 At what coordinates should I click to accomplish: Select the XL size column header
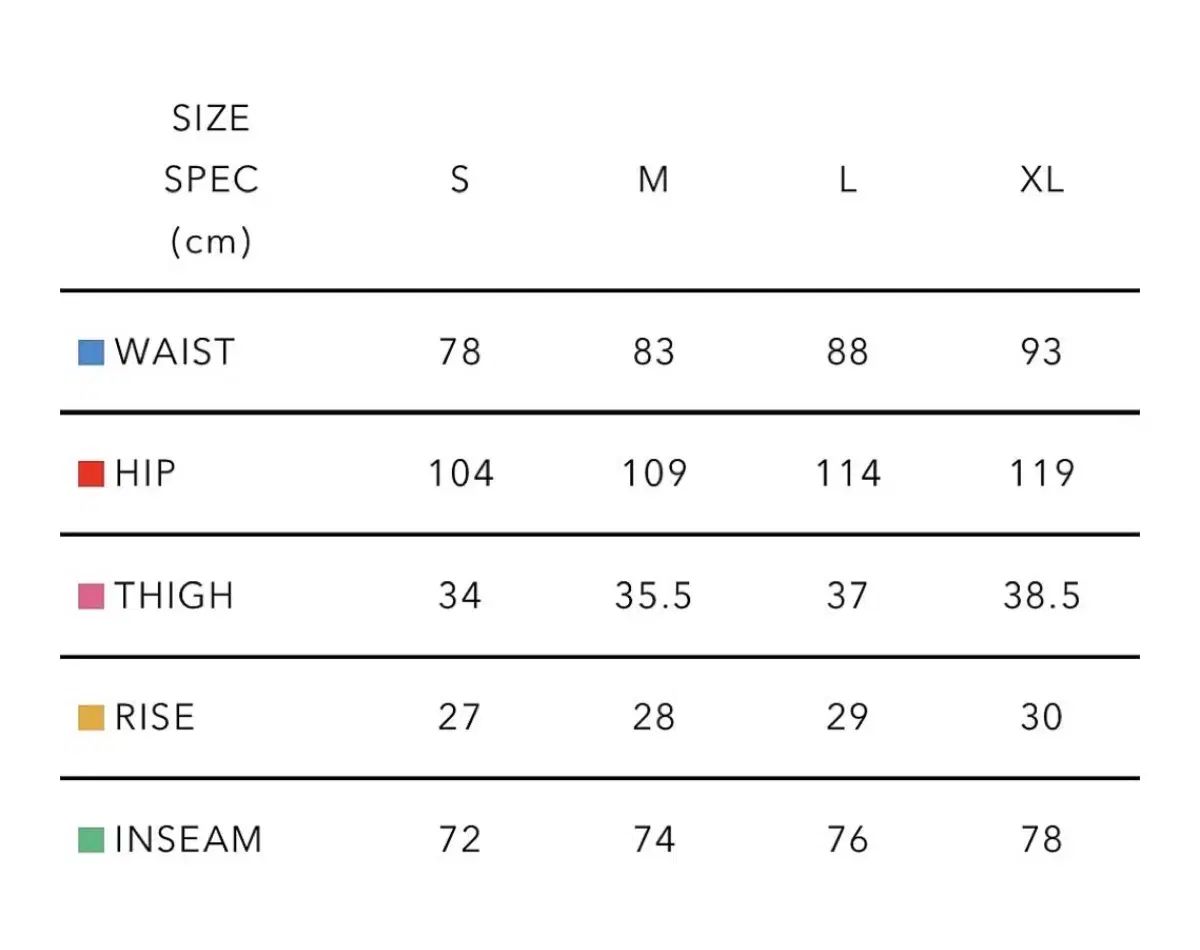(x=1041, y=180)
